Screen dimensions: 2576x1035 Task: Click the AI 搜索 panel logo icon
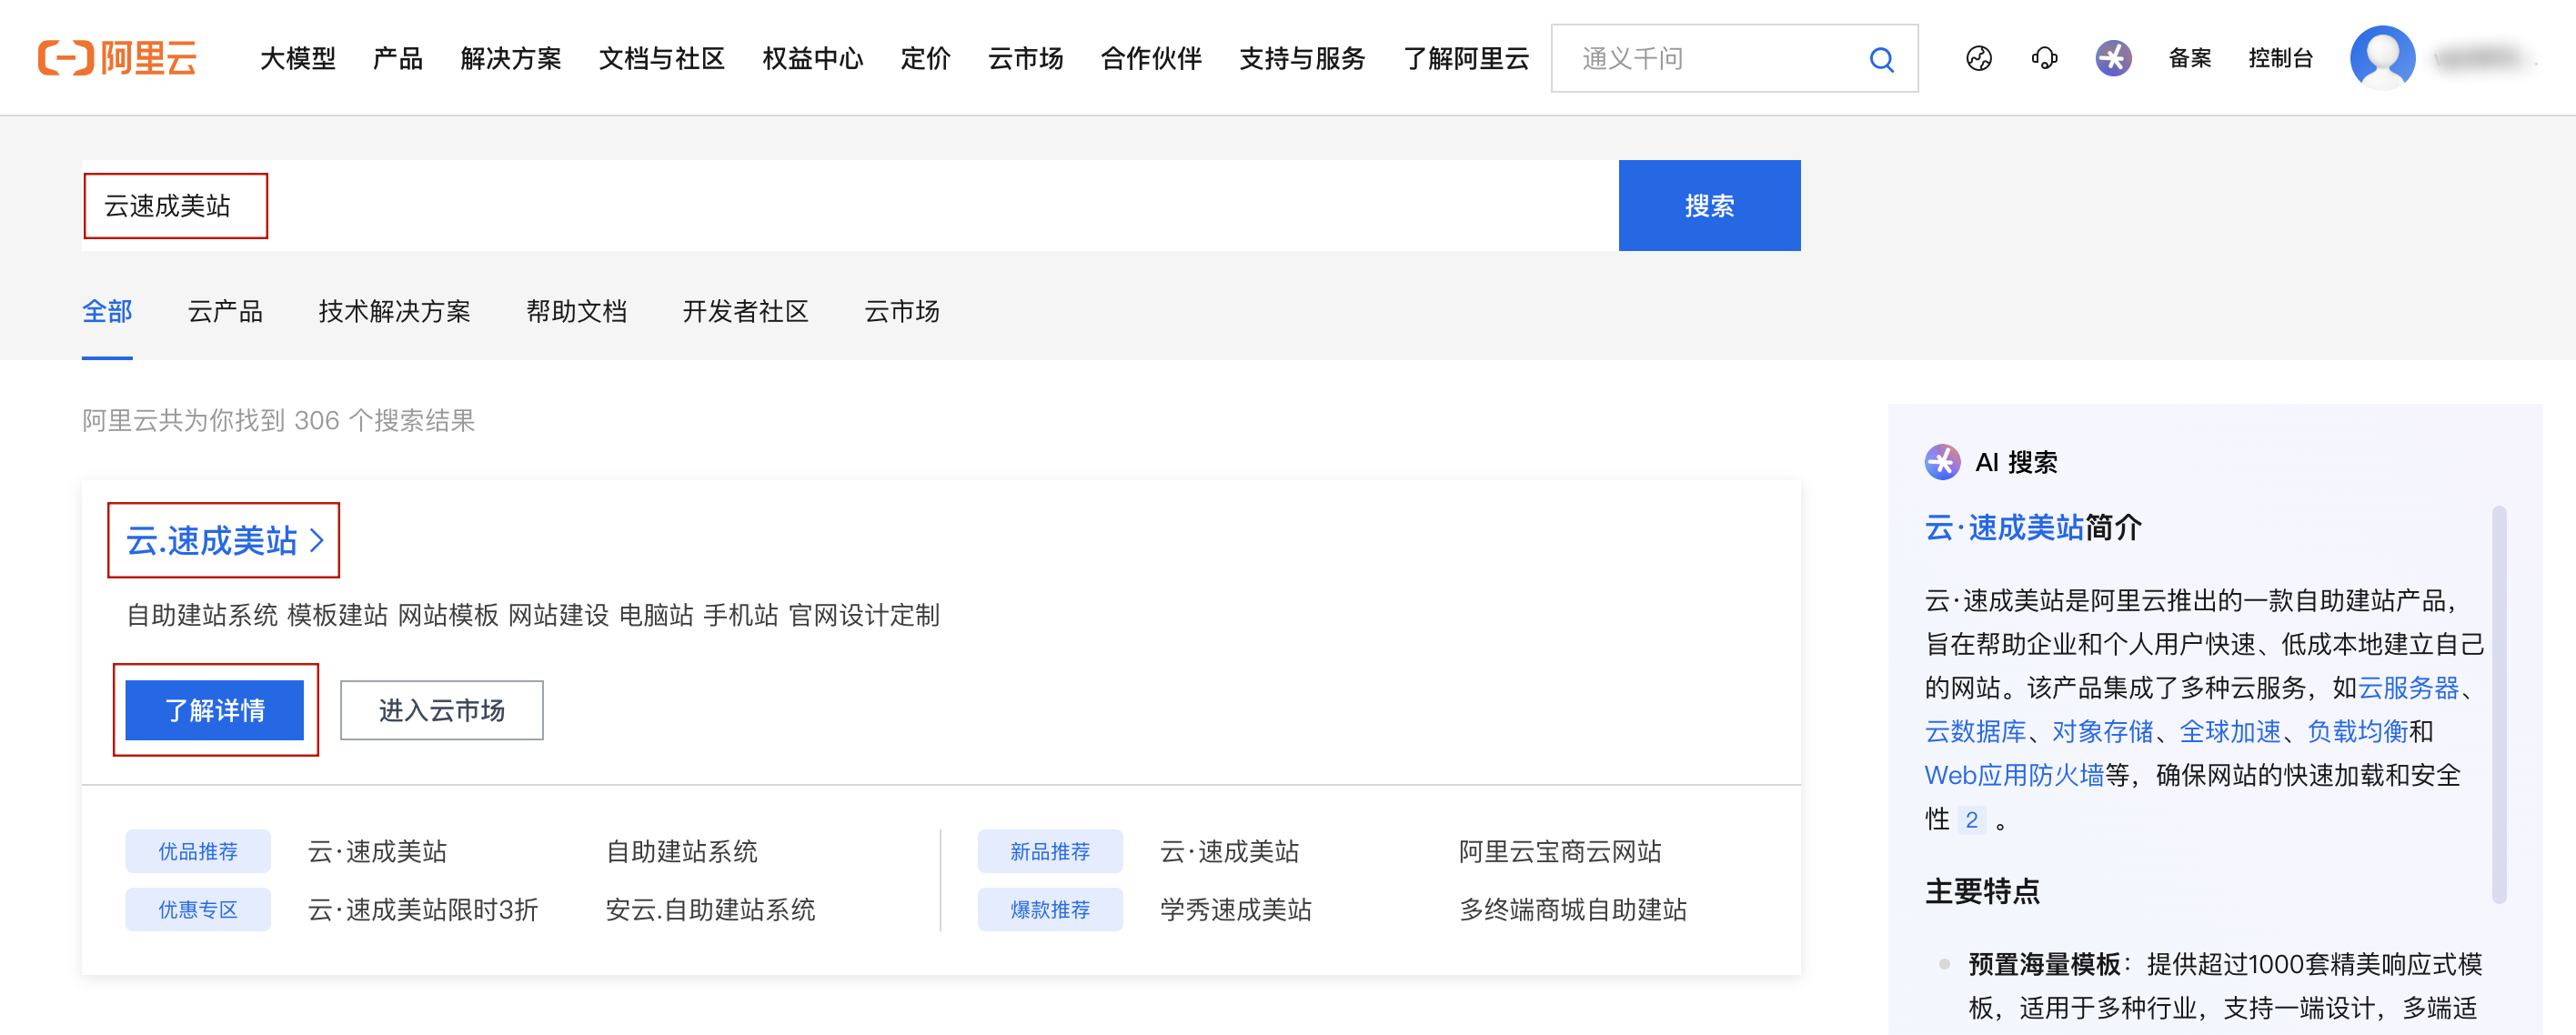click(1942, 462)
